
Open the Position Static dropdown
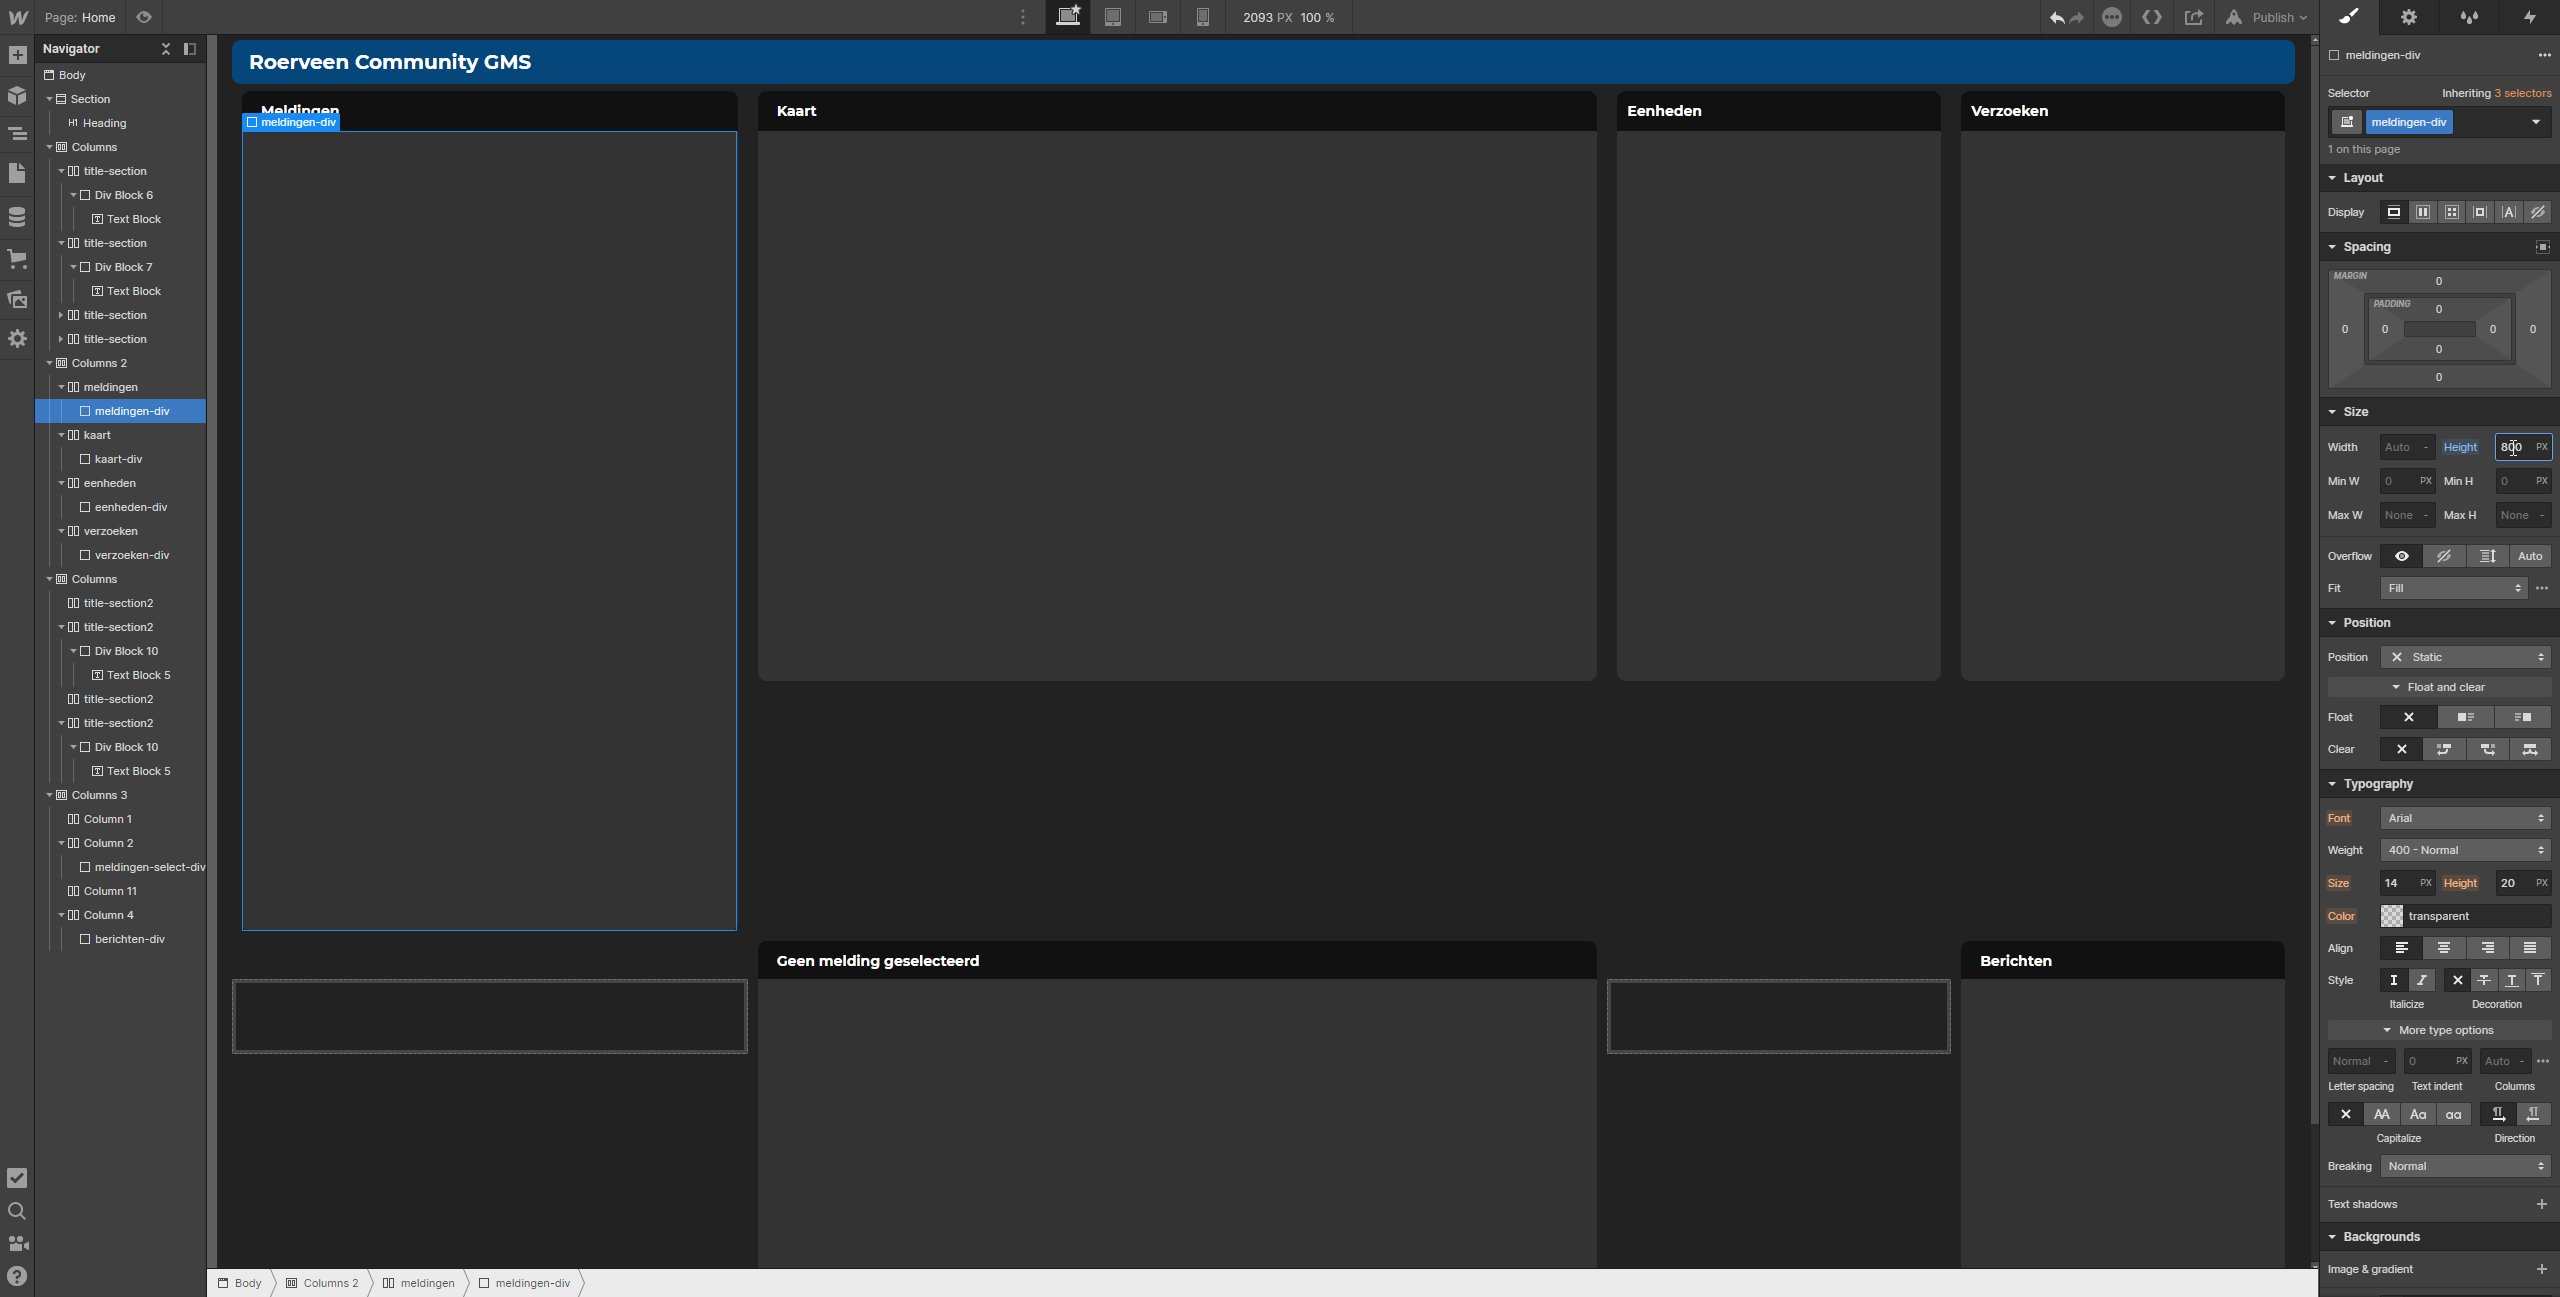(x=2465, y=657)
